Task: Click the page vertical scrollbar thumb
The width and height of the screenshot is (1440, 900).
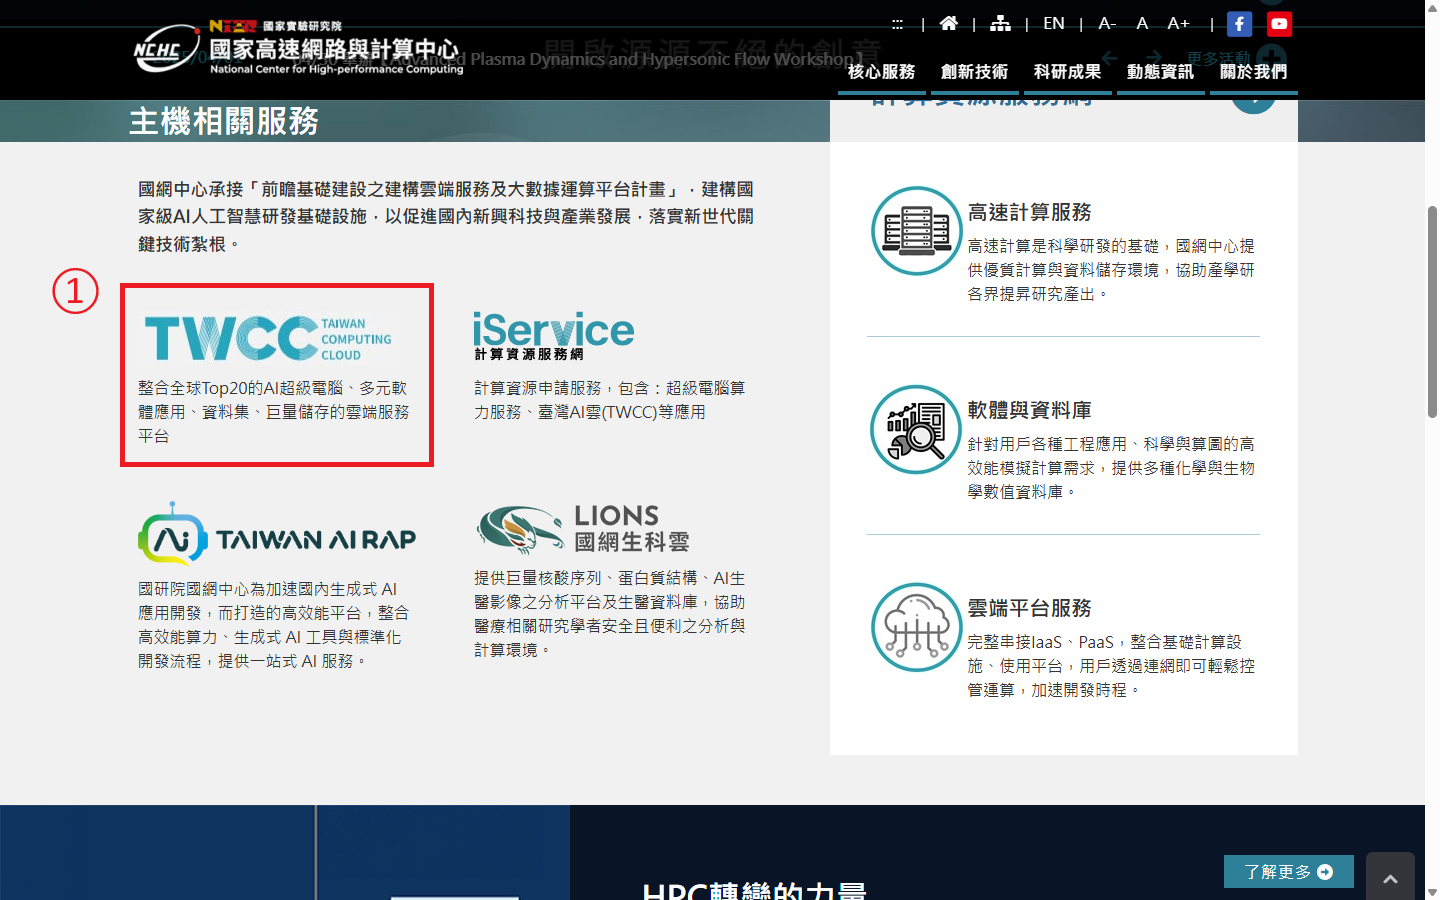Action: [1432, 311]
